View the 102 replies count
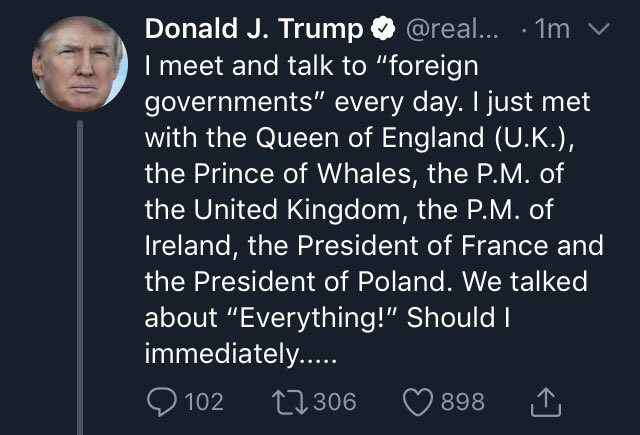The image size is (640, 435). [x=204, y=401]
